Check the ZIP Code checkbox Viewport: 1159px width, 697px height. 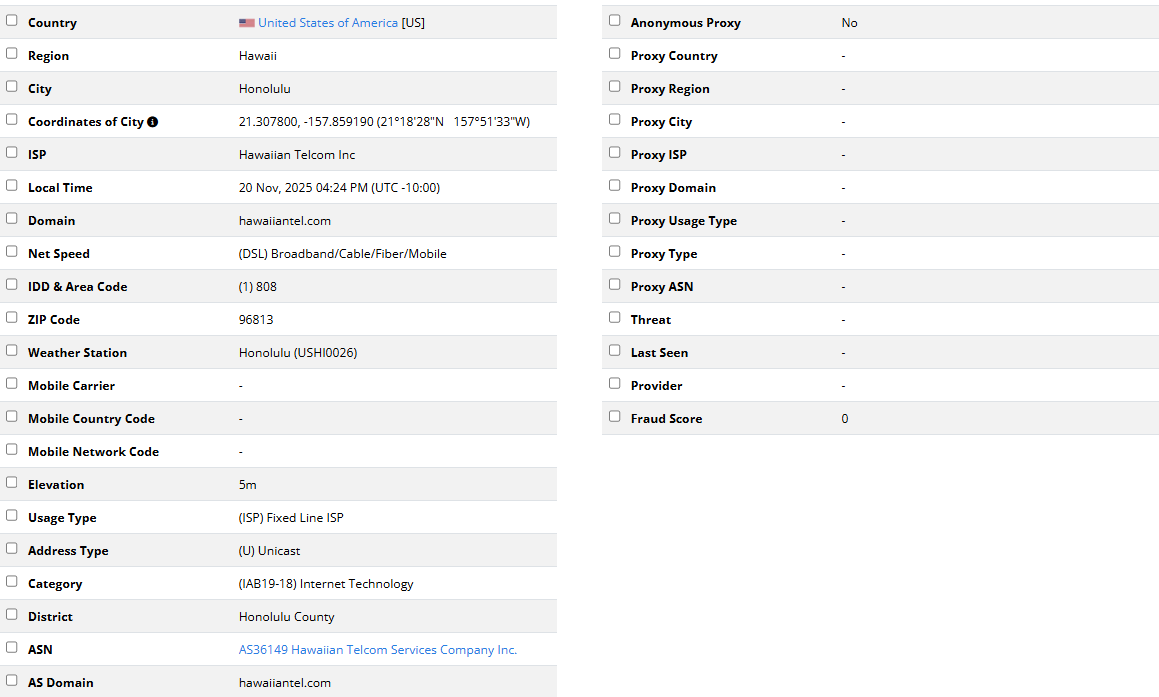point(12,317)
